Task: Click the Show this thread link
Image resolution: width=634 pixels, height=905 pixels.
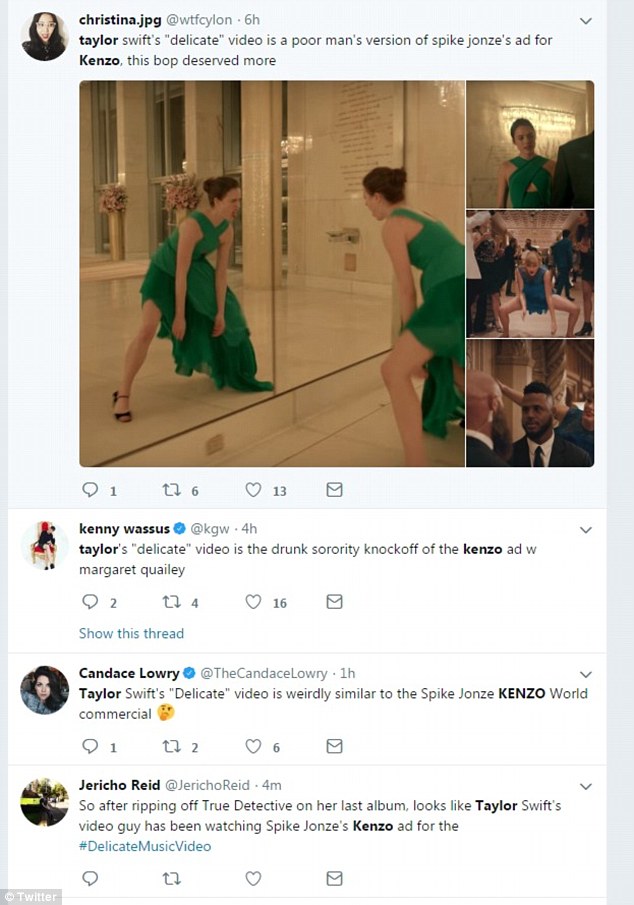Action: tap(131, 633)
